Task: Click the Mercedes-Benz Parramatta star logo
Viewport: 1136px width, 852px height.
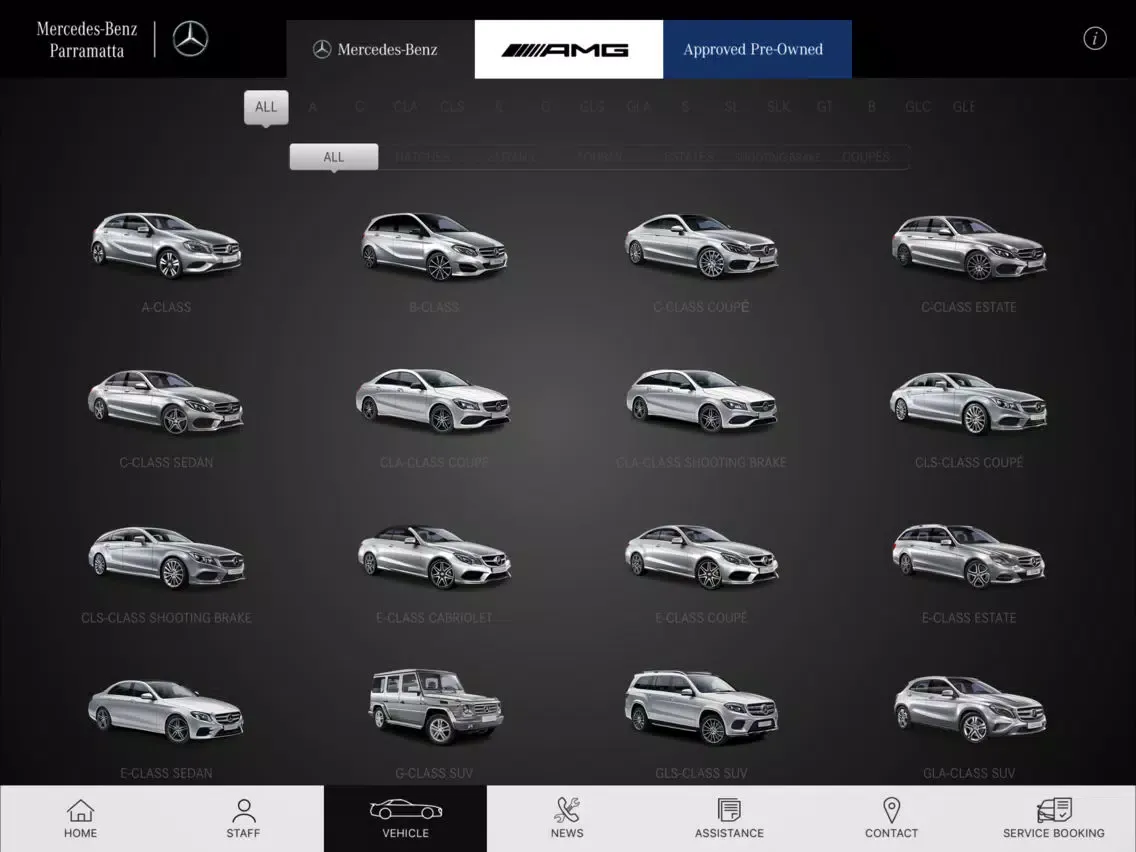Action: pyautogui.click(x=191, y=39)
